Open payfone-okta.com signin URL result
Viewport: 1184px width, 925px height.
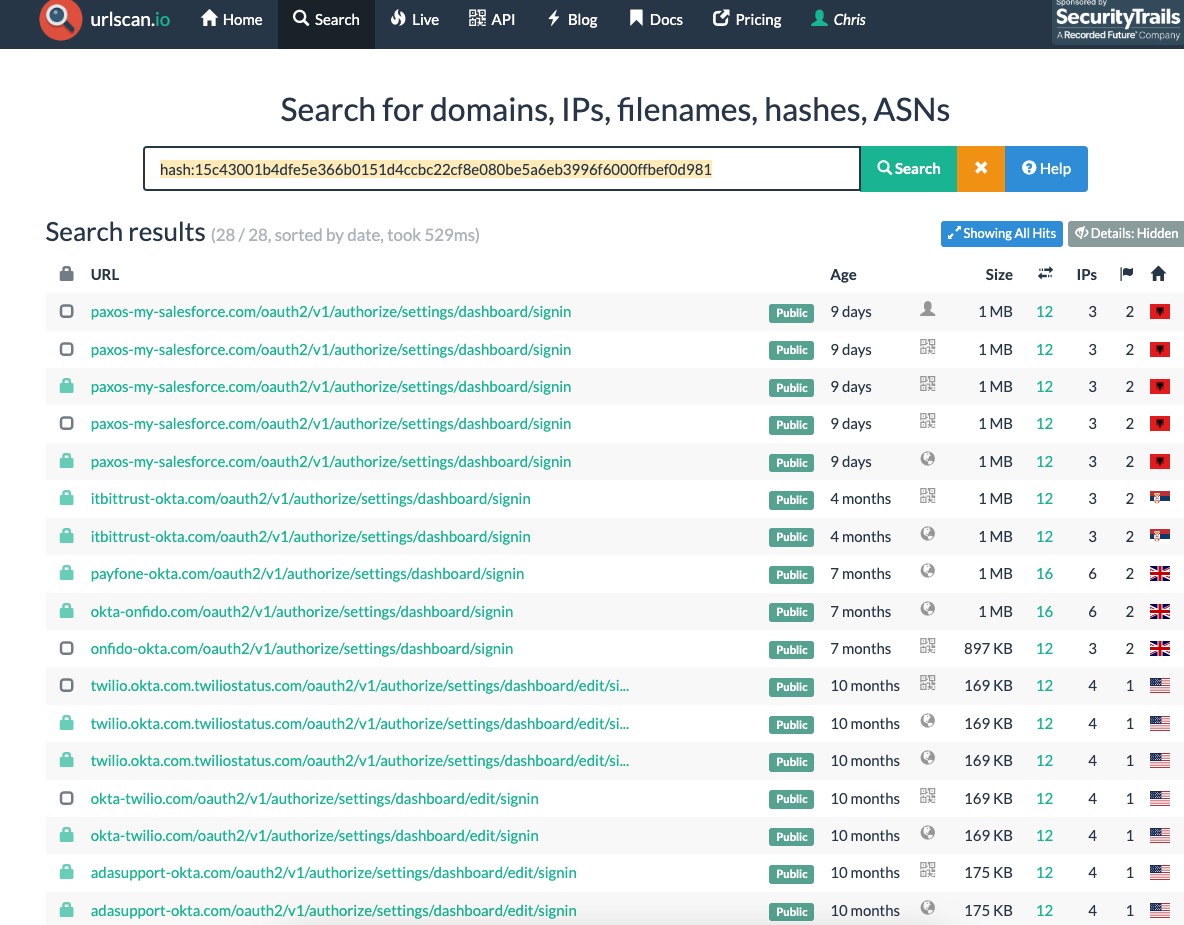click(x=307, y=573)
